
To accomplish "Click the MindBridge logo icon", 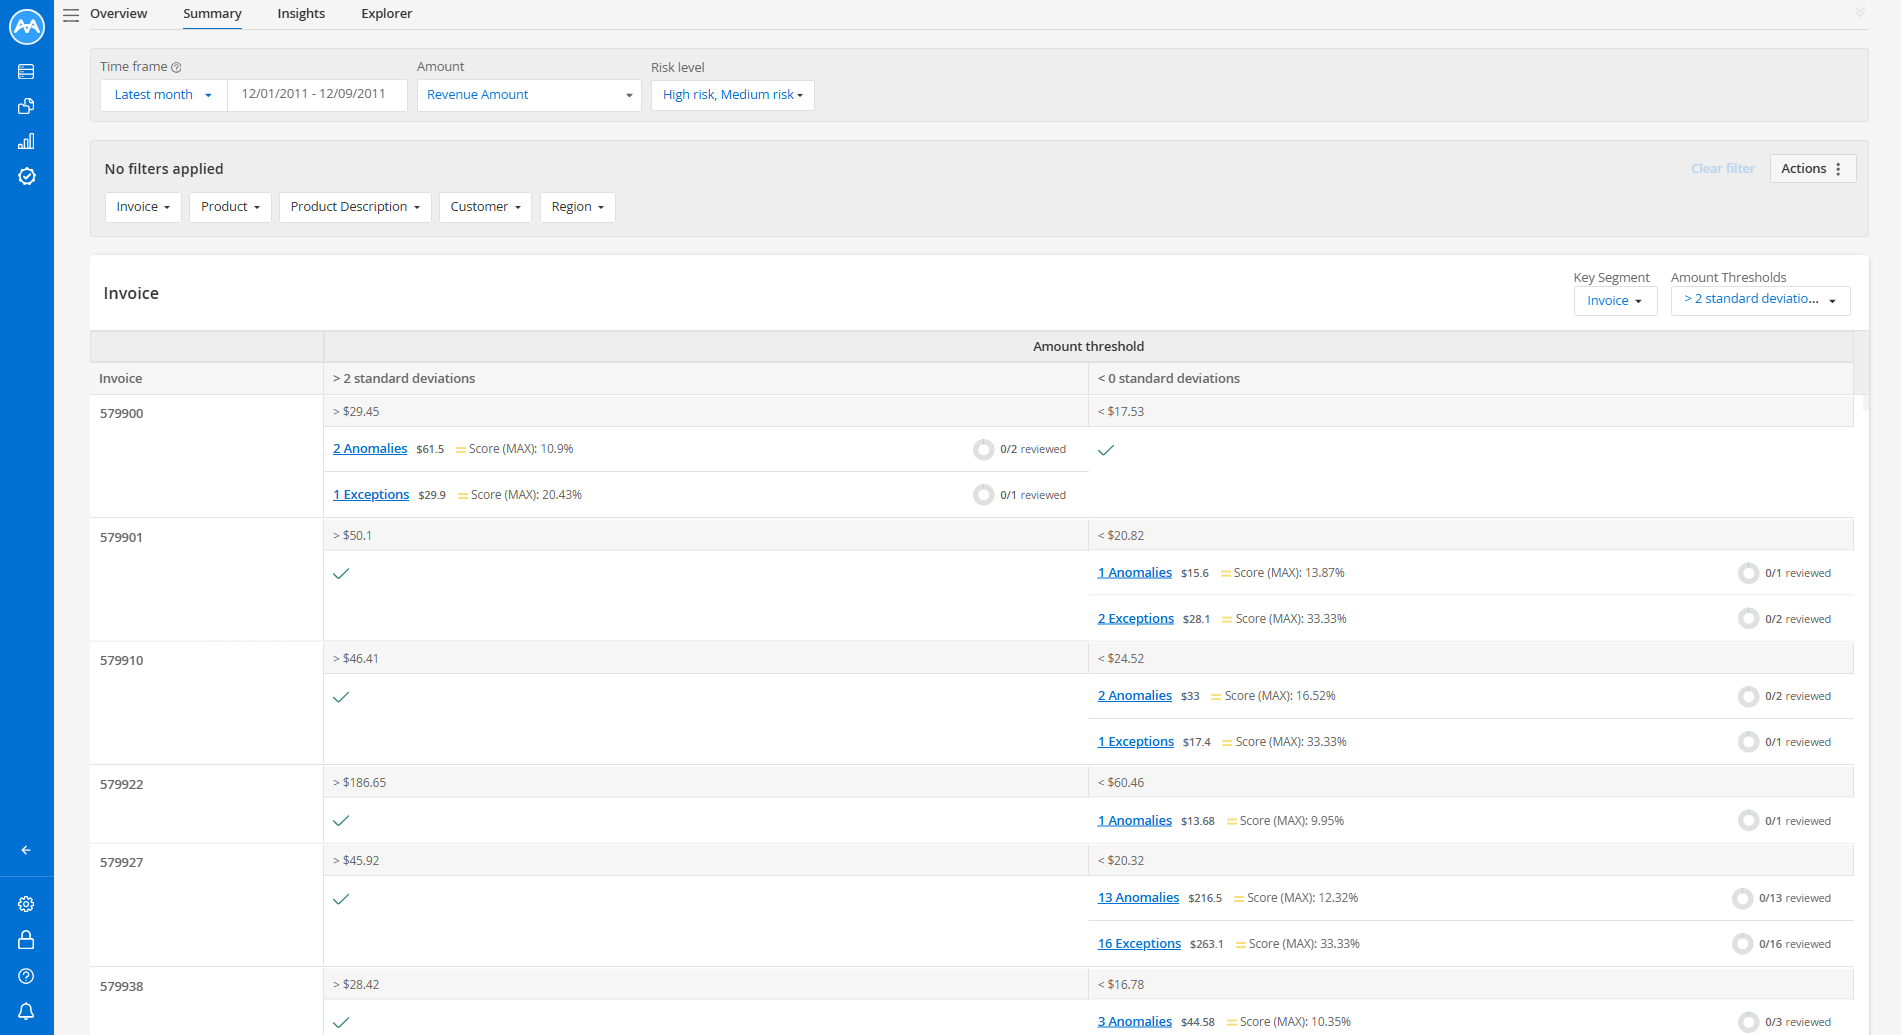I will (x=27, y=27).
